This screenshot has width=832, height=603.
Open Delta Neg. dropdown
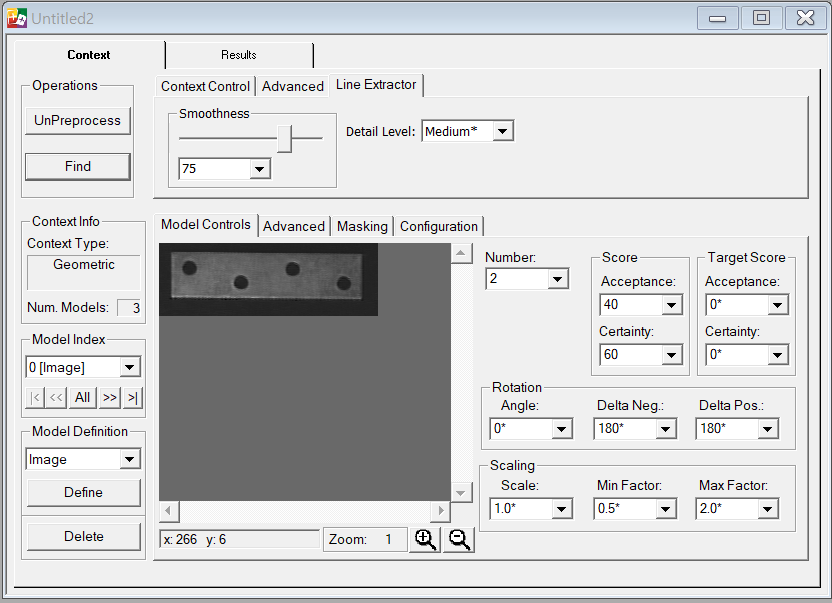(x=665, y=429)
